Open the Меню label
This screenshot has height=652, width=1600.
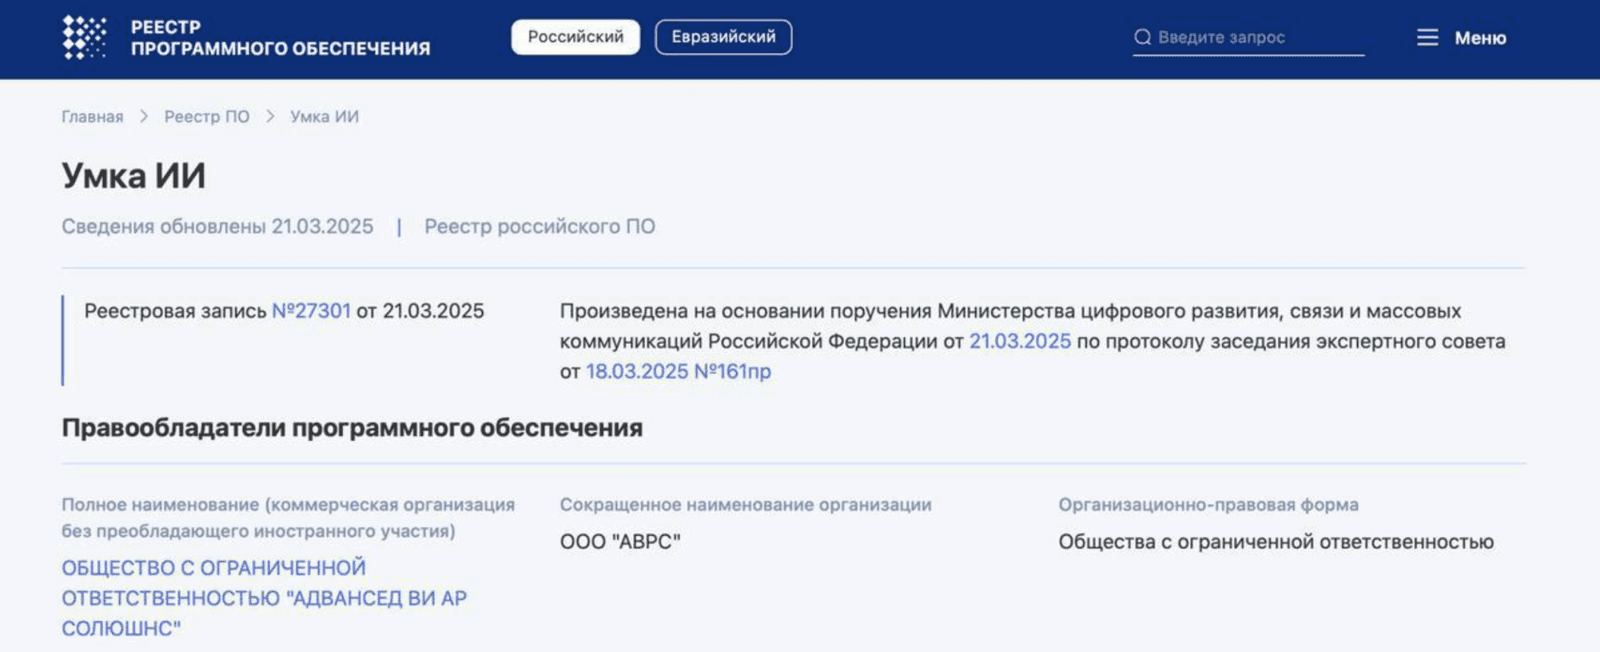pyautogui.click(x=1480, y=38)
